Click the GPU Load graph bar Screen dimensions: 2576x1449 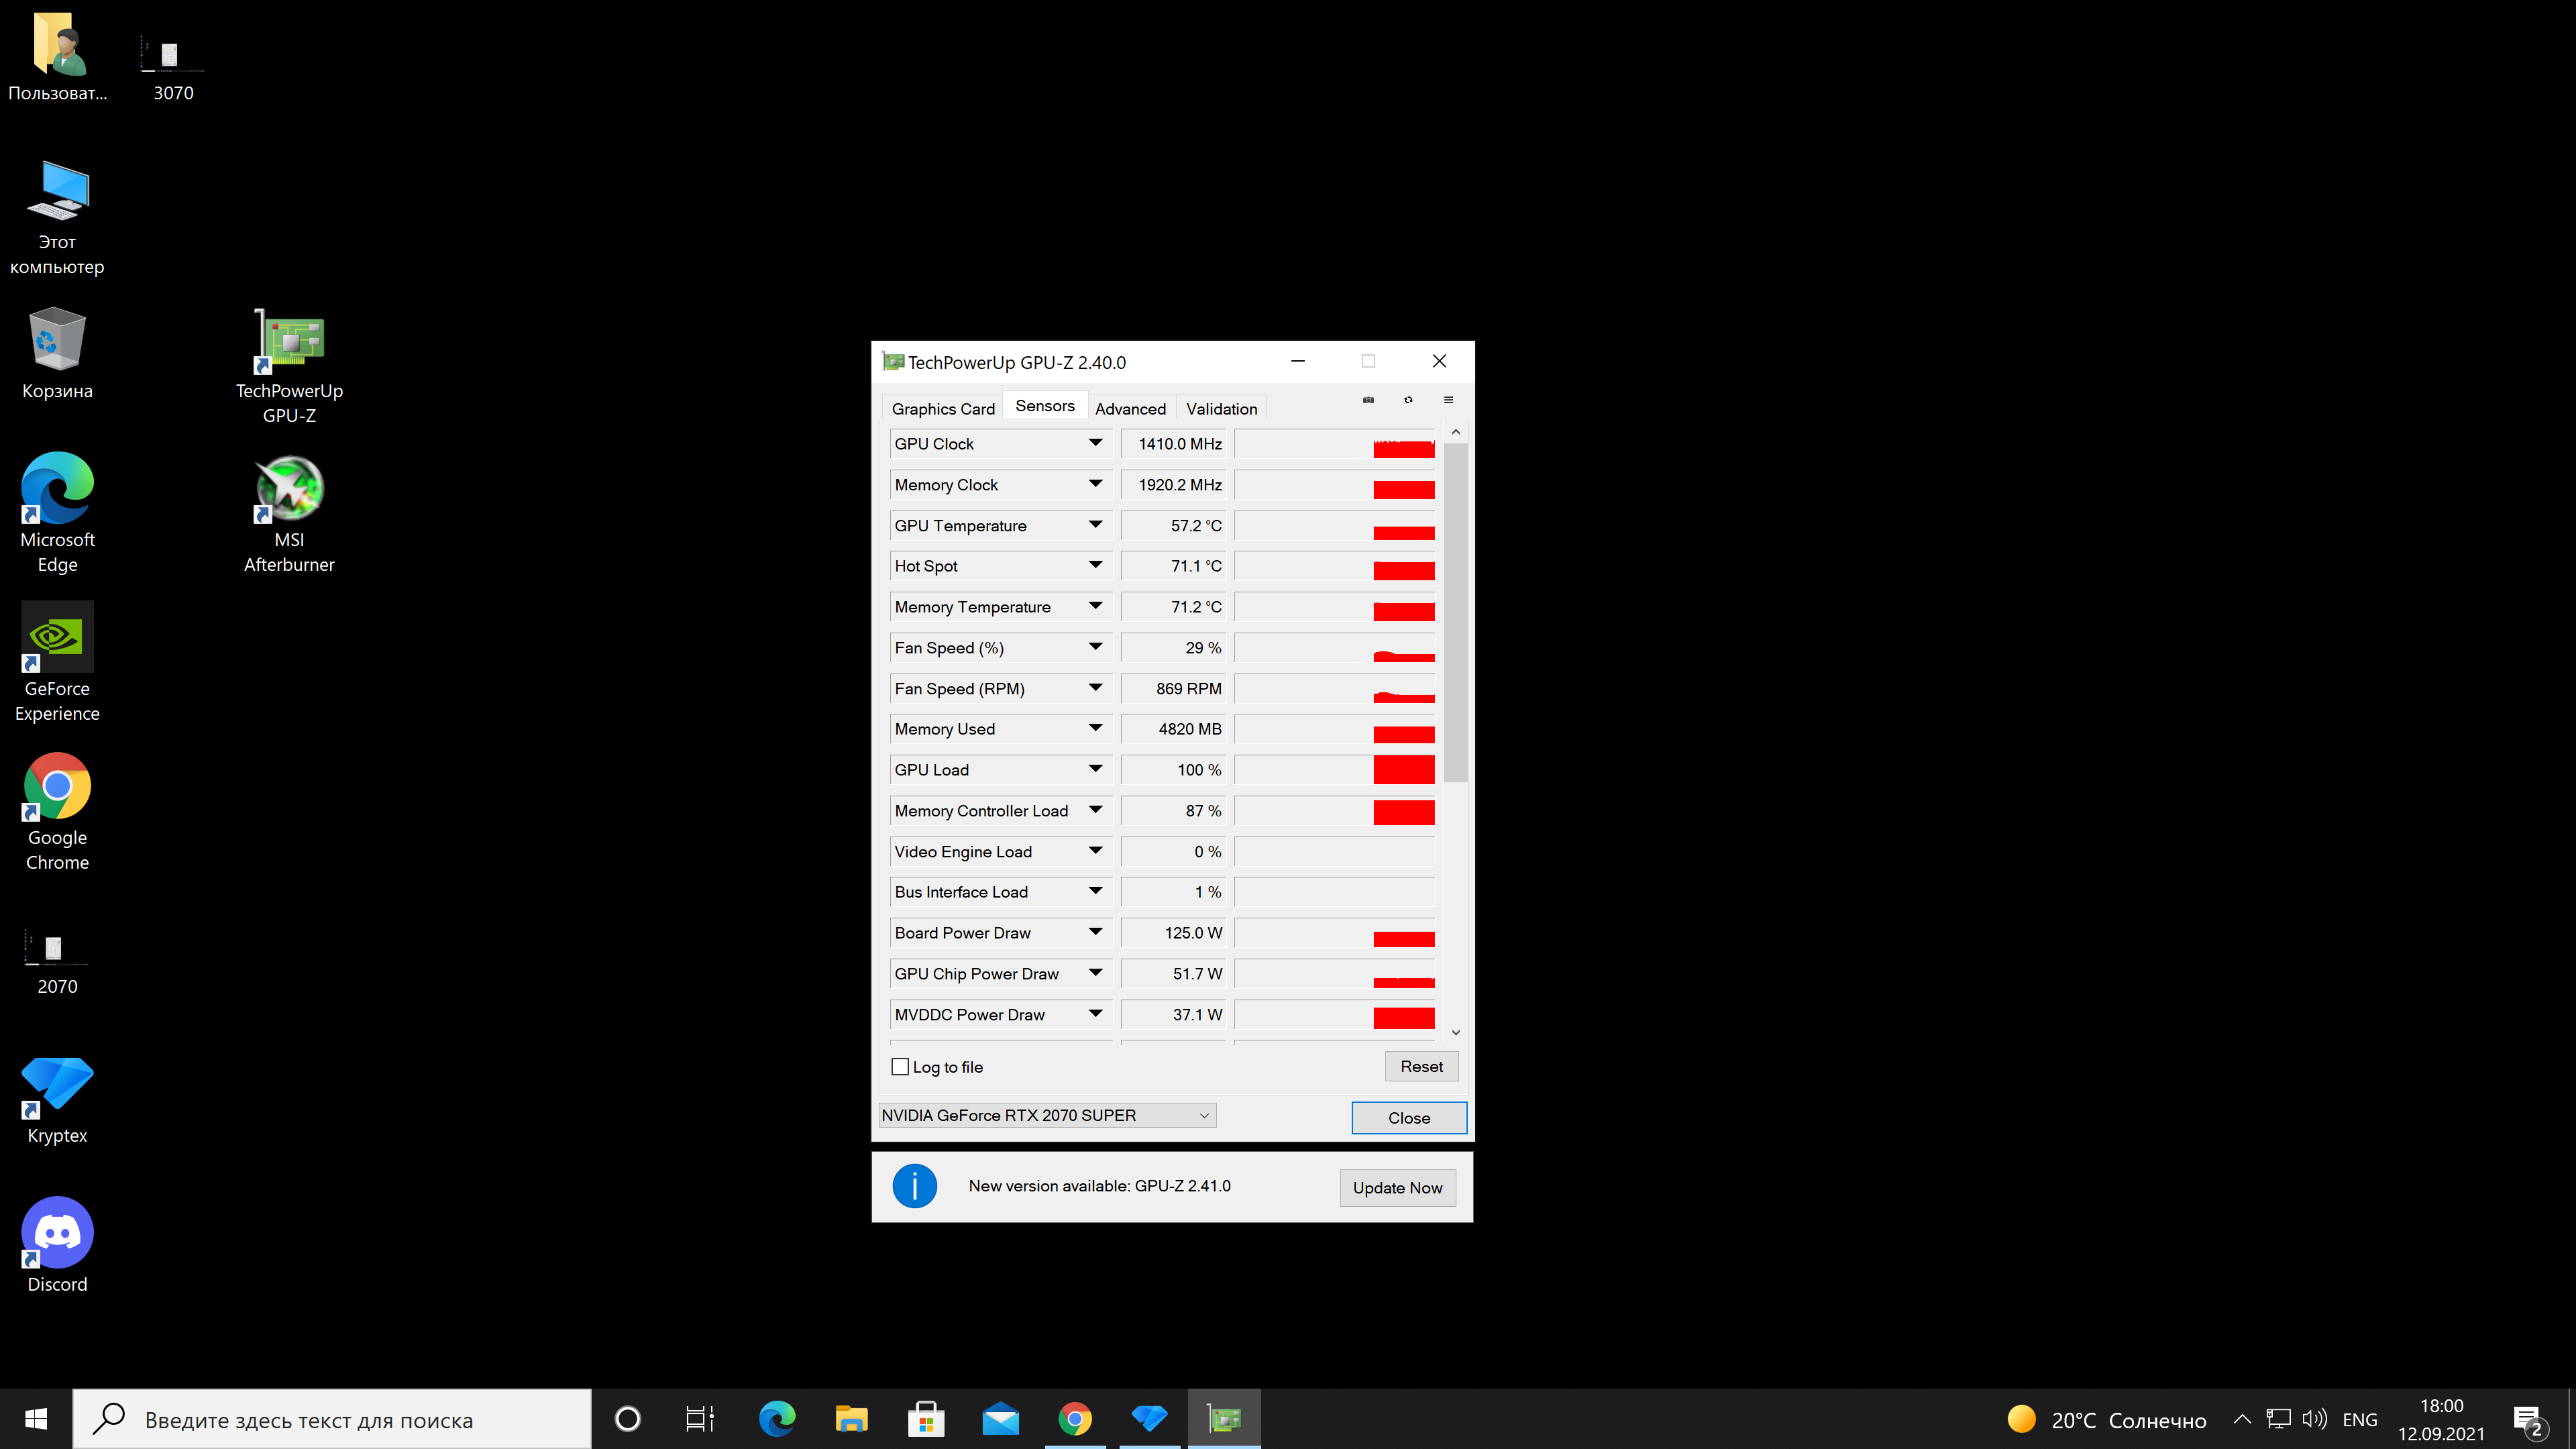(x=1335, y=770)
